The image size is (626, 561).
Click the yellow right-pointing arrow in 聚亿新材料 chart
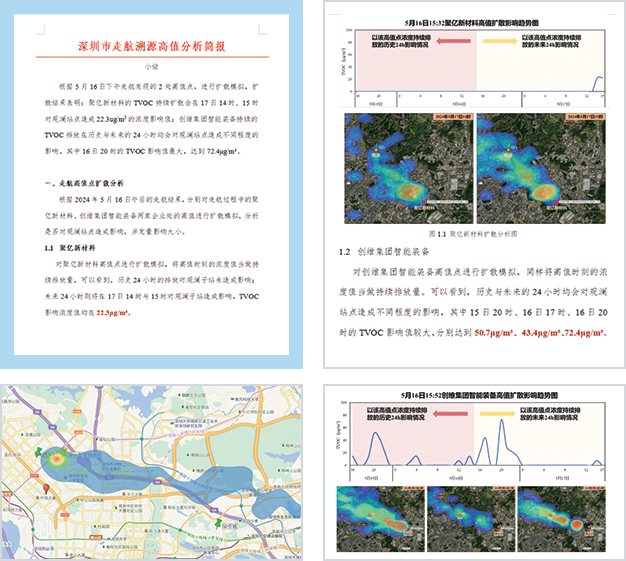click(500, 41)
